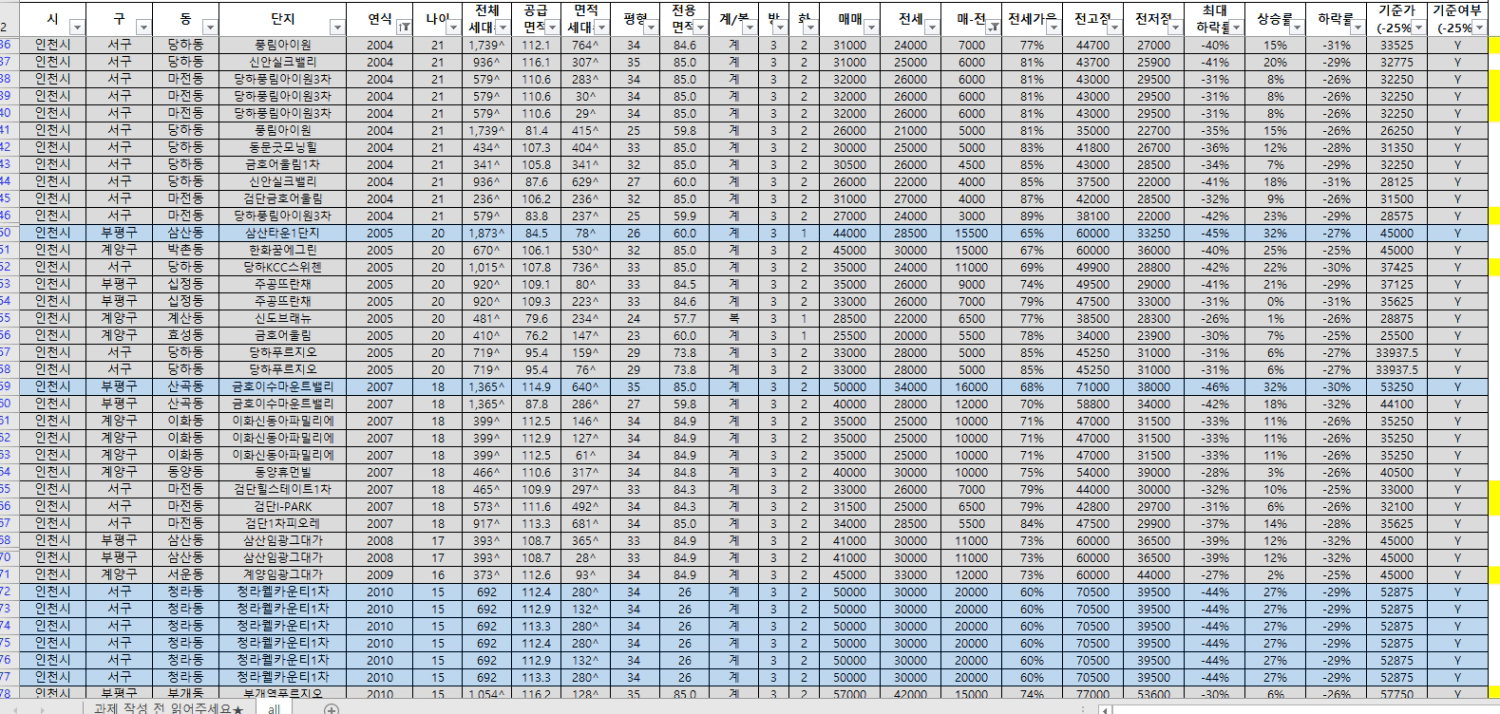Select the -46% 최대 하락률 cell
The width and height of the screenshot is (1500, 714).
[1214, 386]
